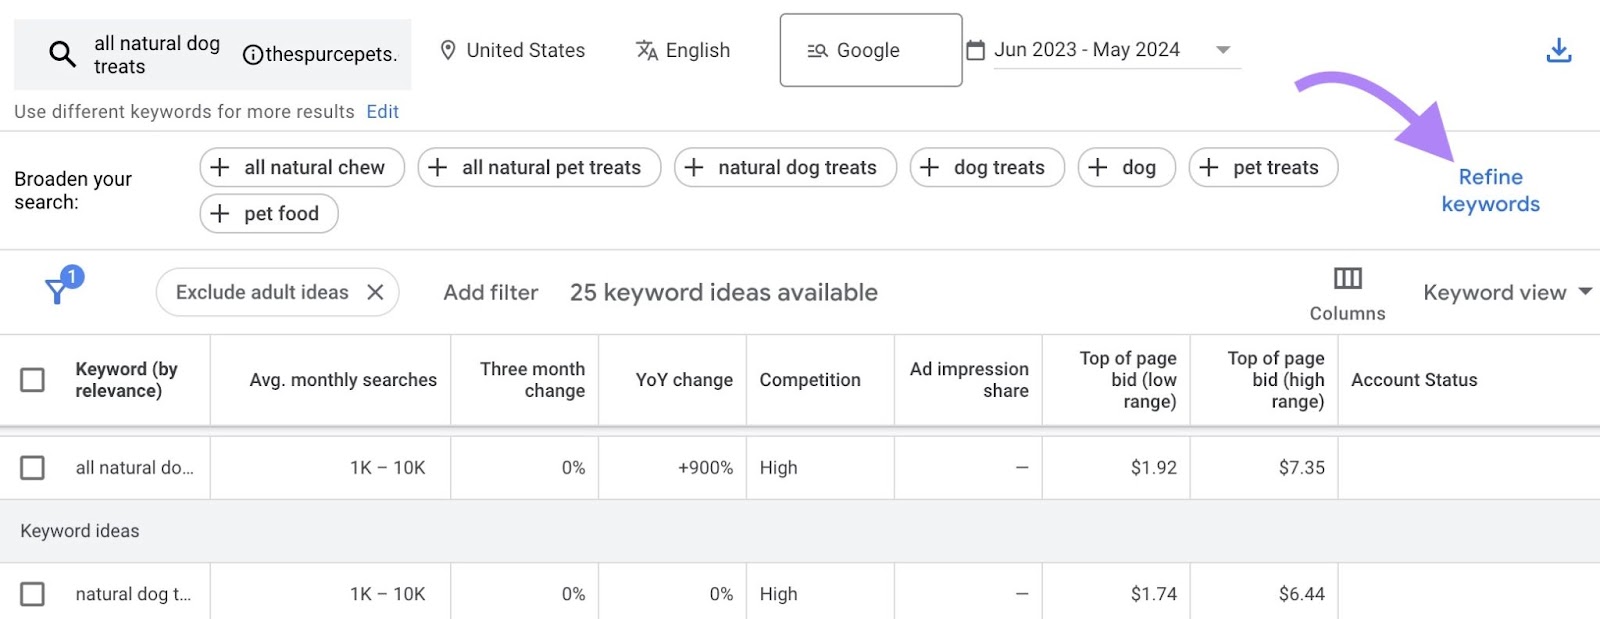This screenshot has width=1600, height=619.
Task: Click the search magnifier icon
Action: pyautogui.click(x=62, y=54)
